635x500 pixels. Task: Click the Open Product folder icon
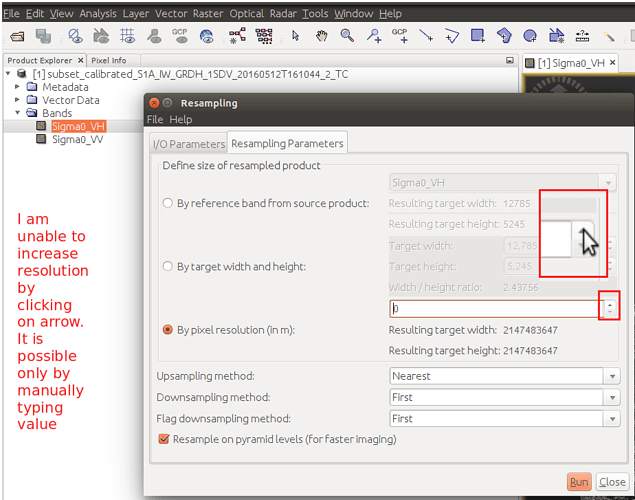click(x=17, y=36)
